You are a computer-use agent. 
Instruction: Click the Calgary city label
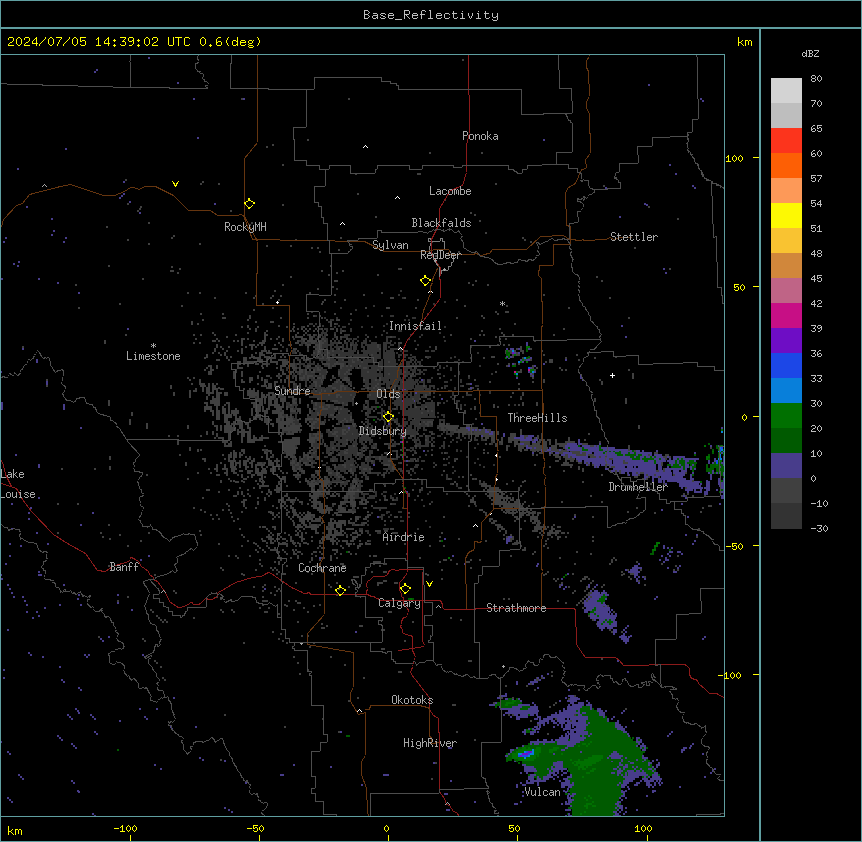pyautogui.click(x=399, y=603)
